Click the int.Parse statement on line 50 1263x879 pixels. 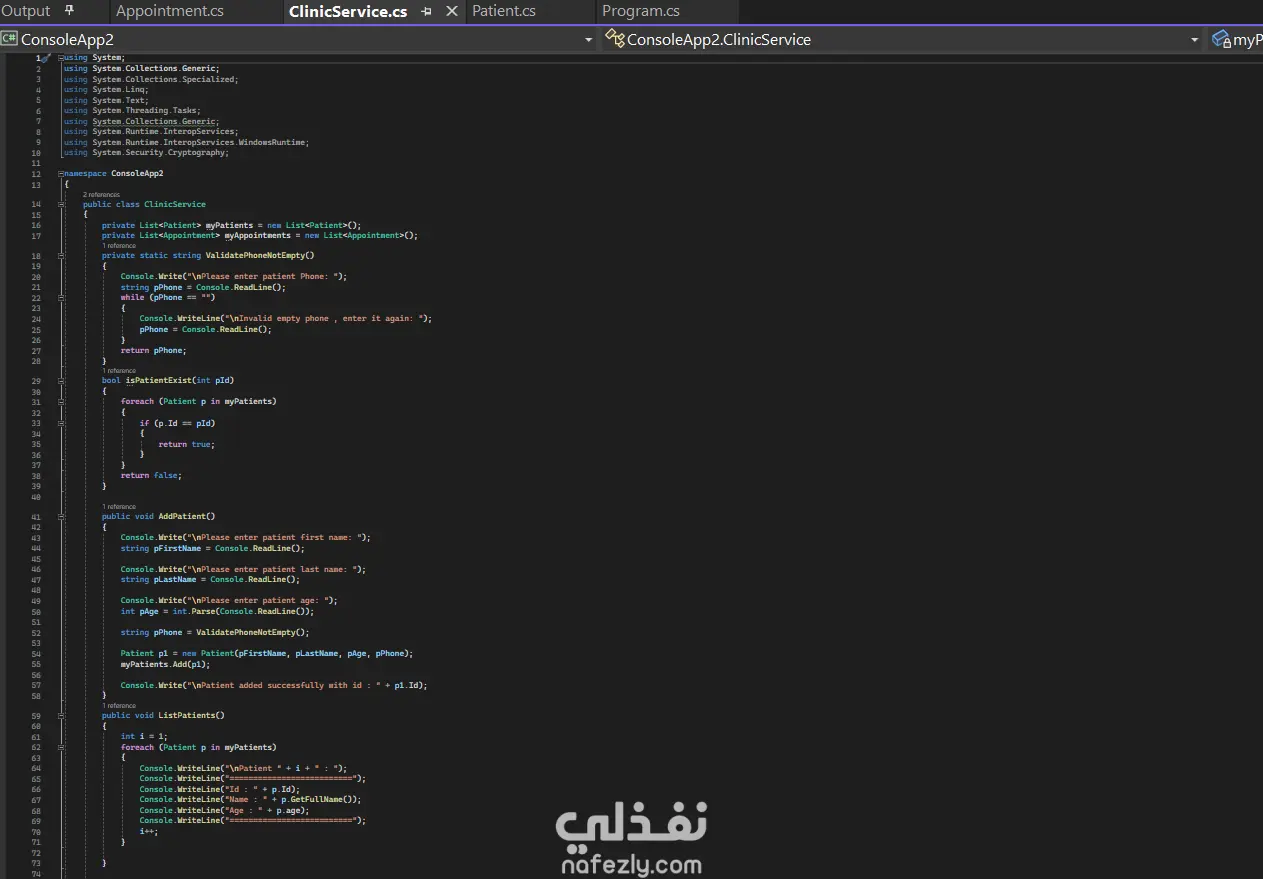click(217, 611)
